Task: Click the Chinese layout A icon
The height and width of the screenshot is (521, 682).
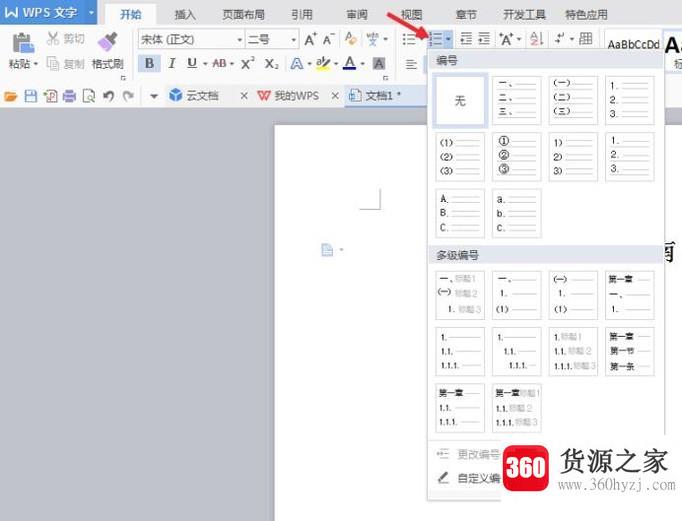Action: [506, 39]
